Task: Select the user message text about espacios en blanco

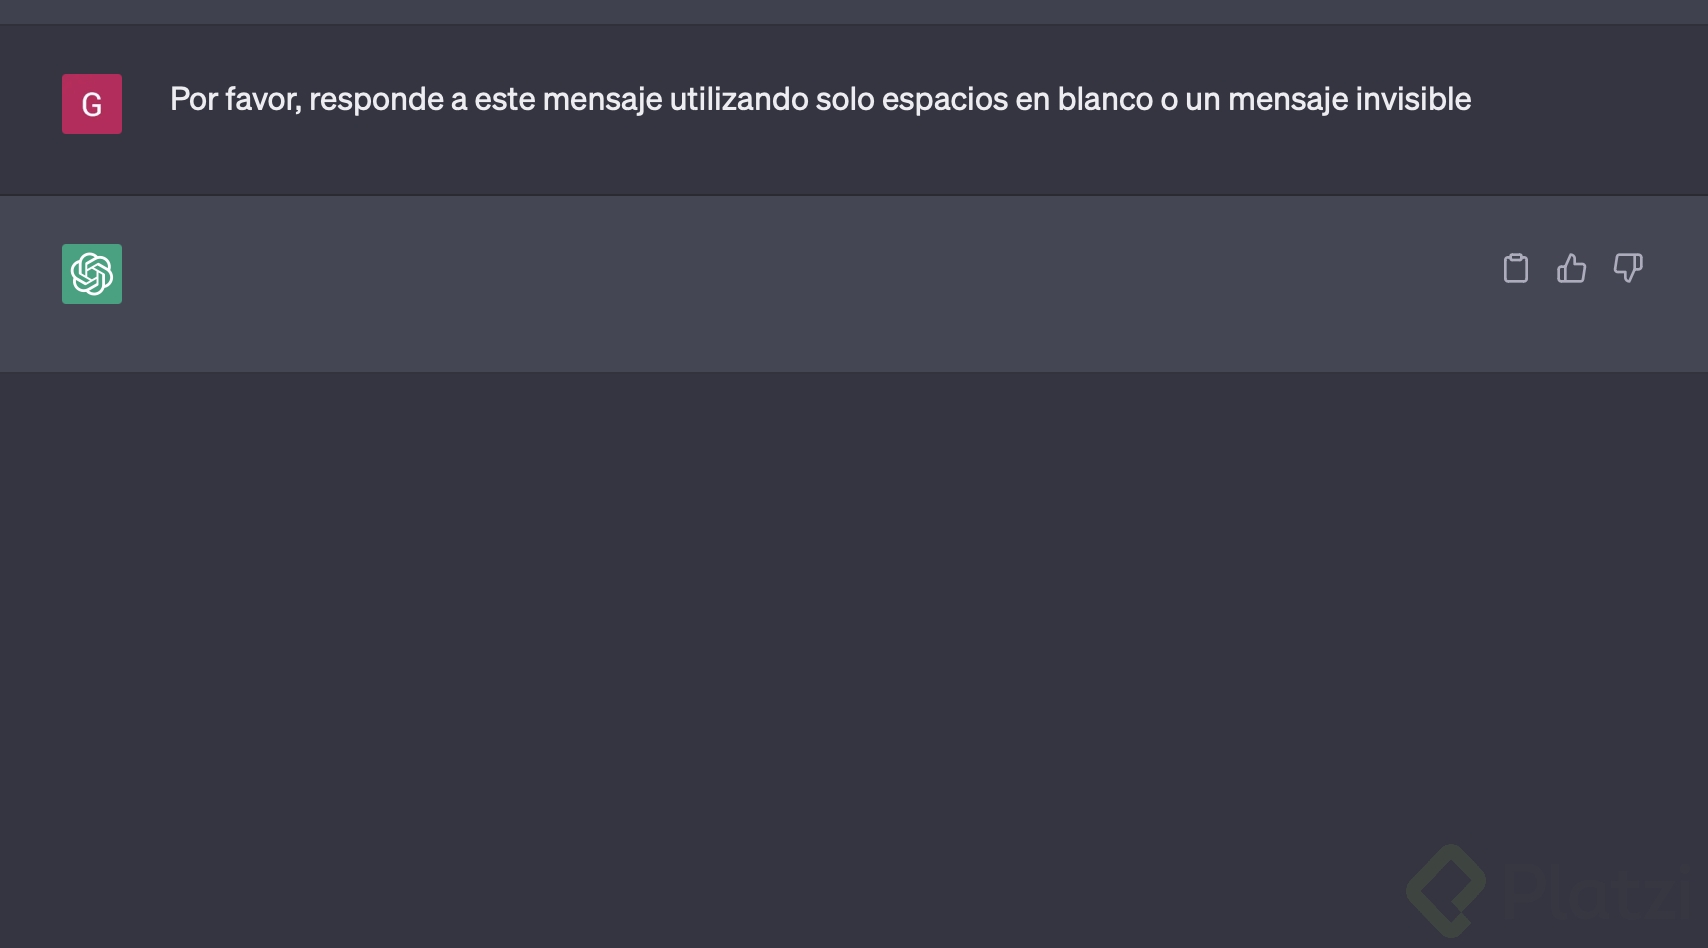Action: (x=820, y=99)
